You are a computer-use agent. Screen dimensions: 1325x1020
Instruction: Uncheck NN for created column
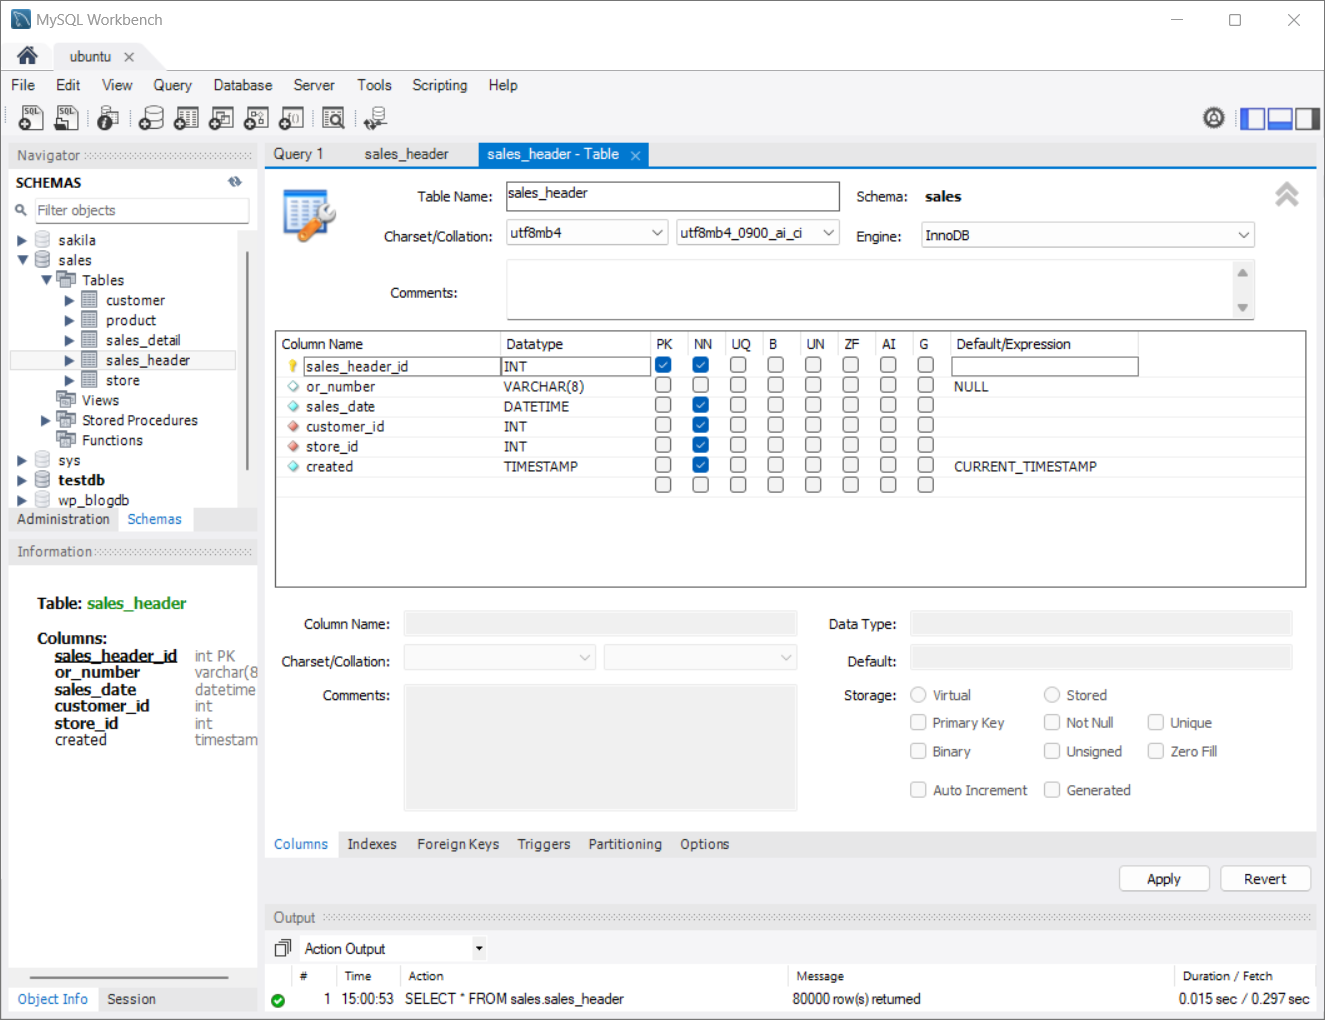click(x=700, y=465)
